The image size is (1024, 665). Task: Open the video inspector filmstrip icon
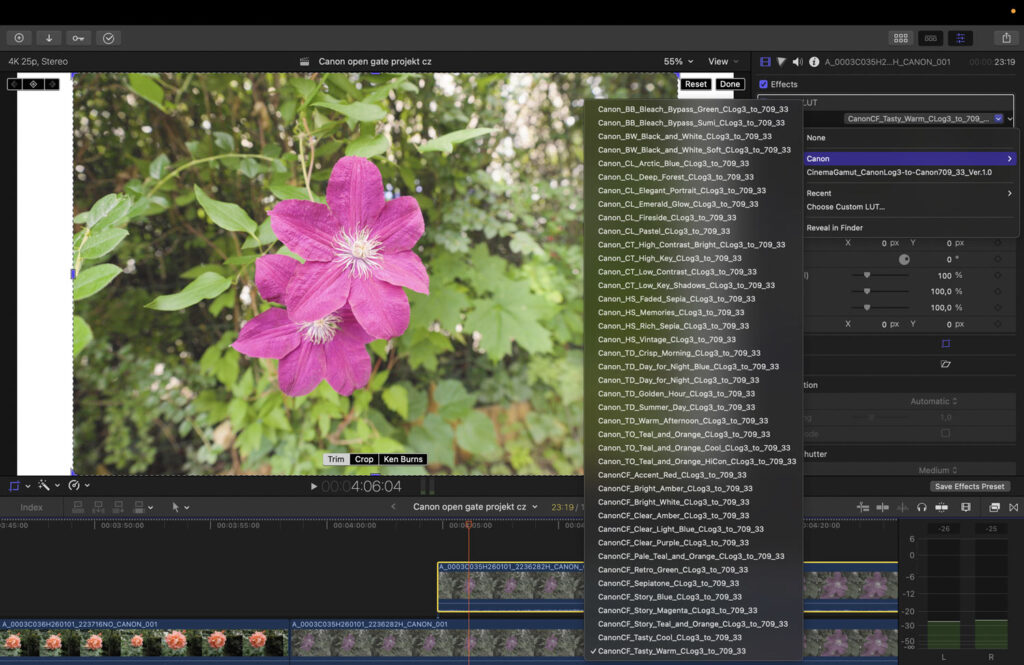point(765,61)
